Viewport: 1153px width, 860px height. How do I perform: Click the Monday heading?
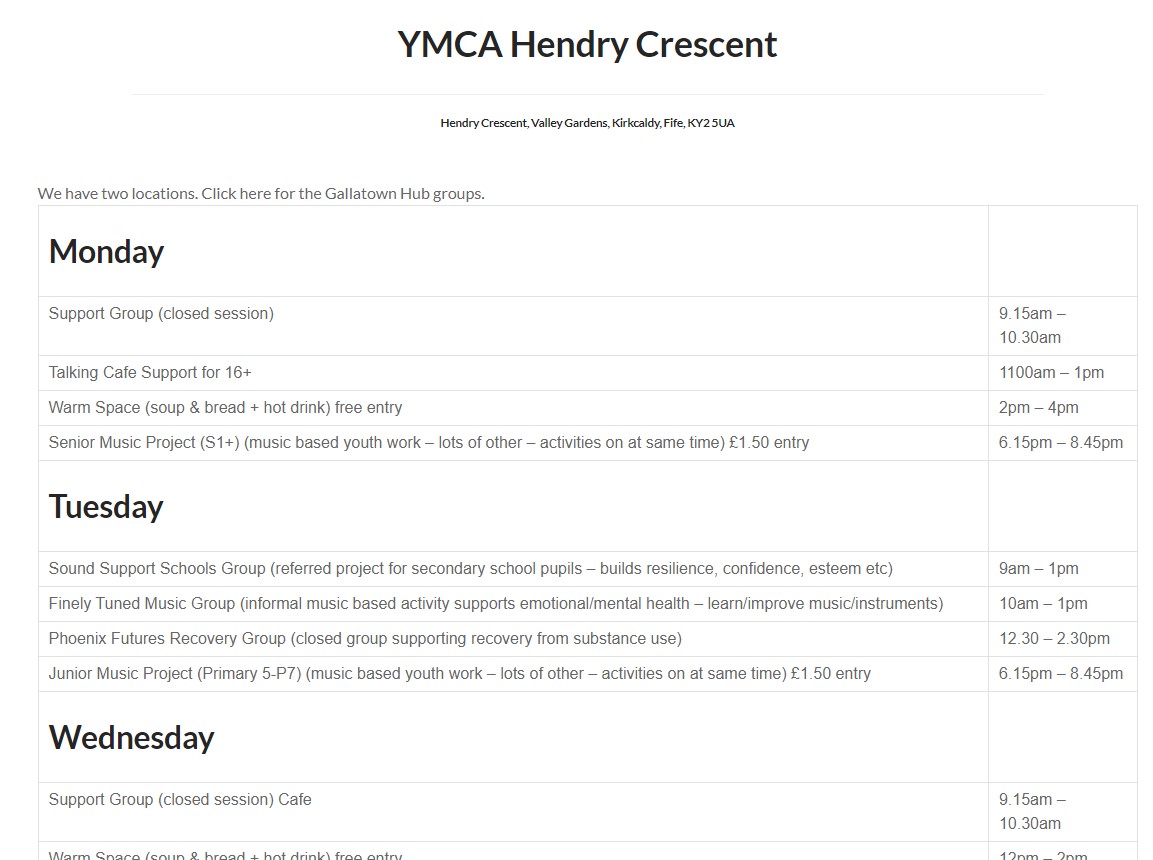coord(107,251)
